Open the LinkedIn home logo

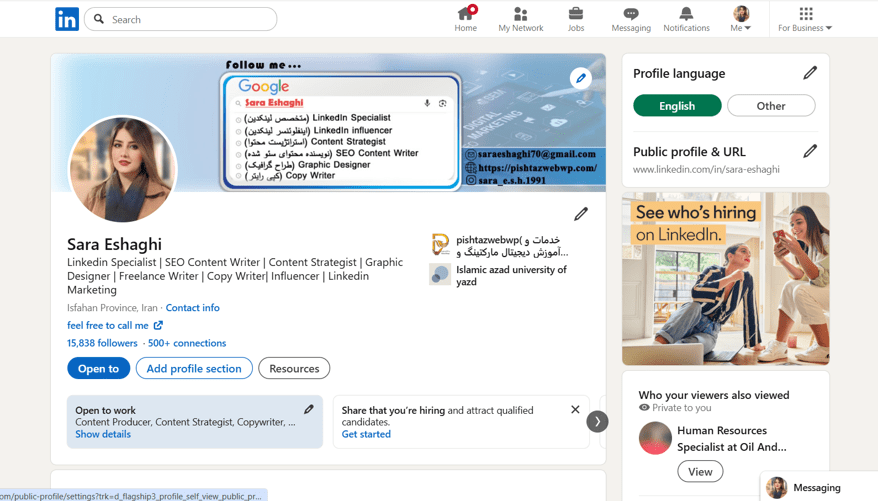coord(67,19)
